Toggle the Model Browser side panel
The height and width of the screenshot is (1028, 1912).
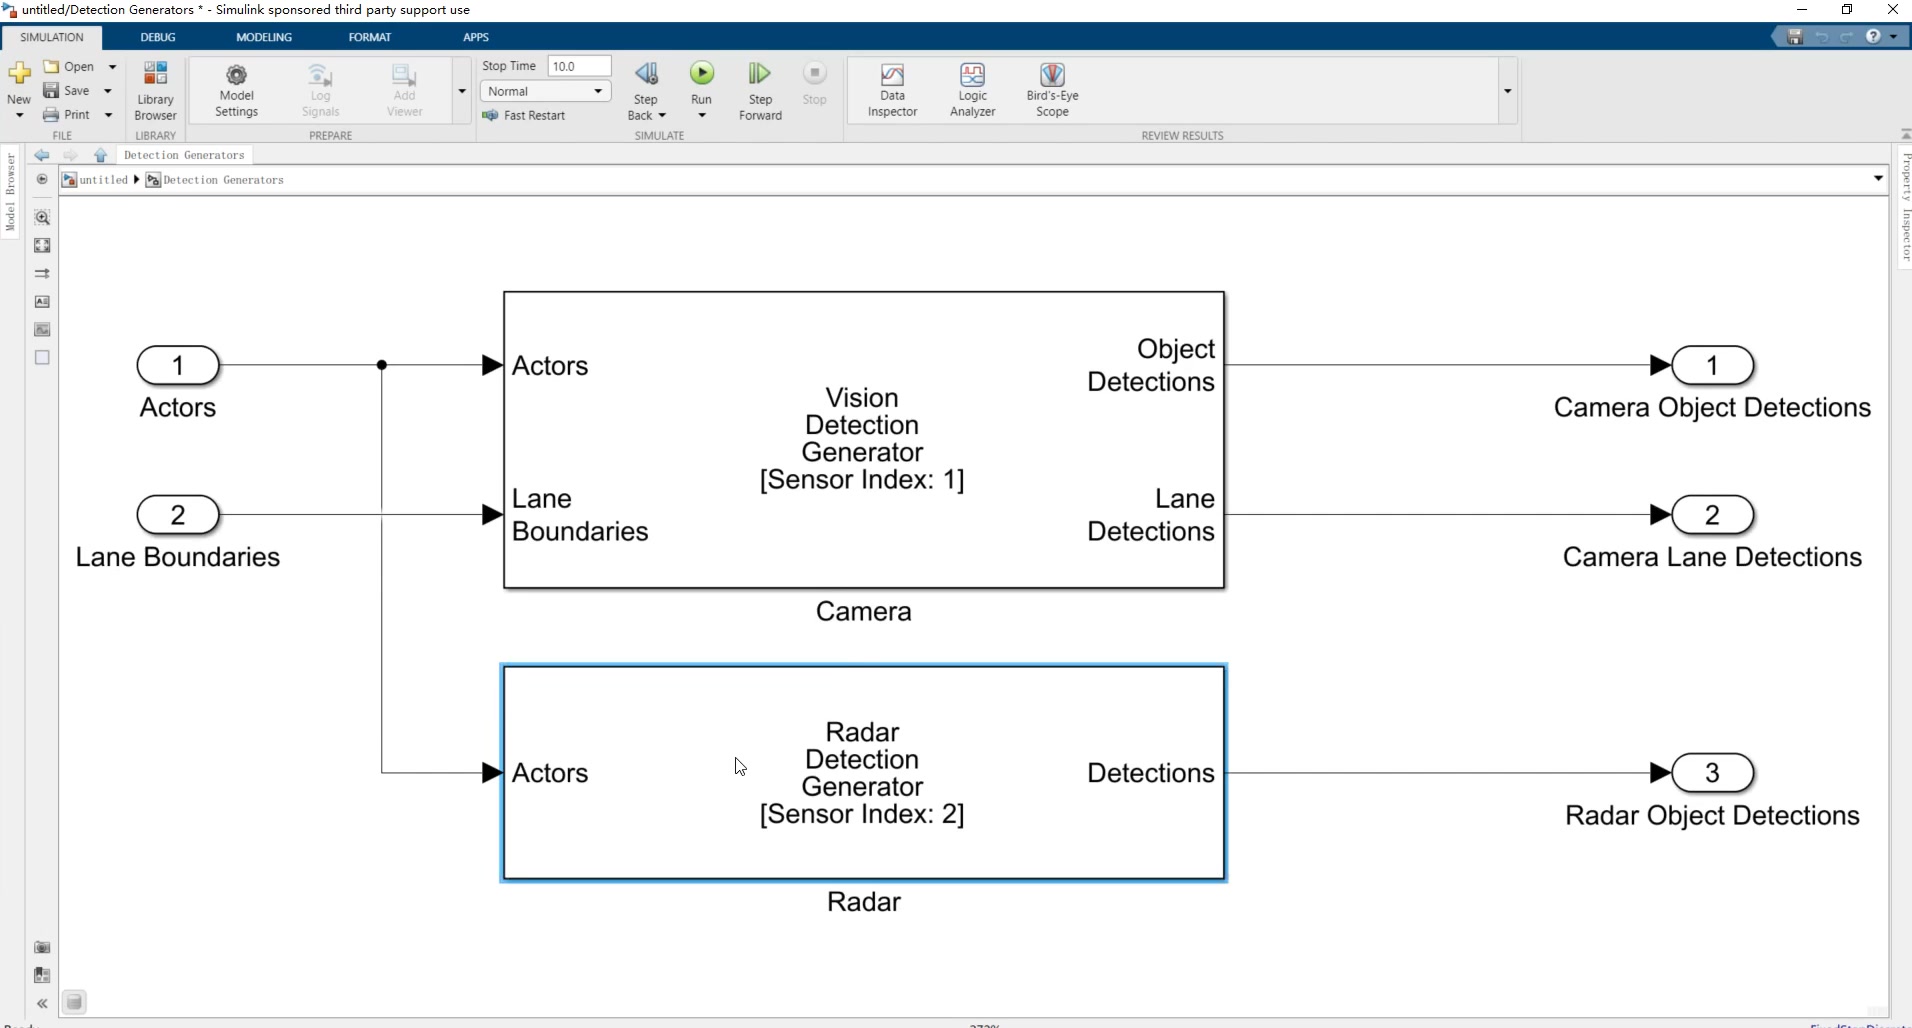pos(10,190)
